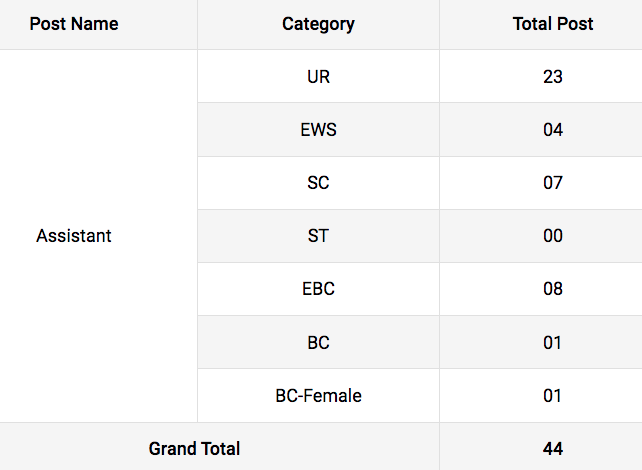This screenshot has height=470, width=642.
Task: Select the ST category cell
Action: point(318,236)
